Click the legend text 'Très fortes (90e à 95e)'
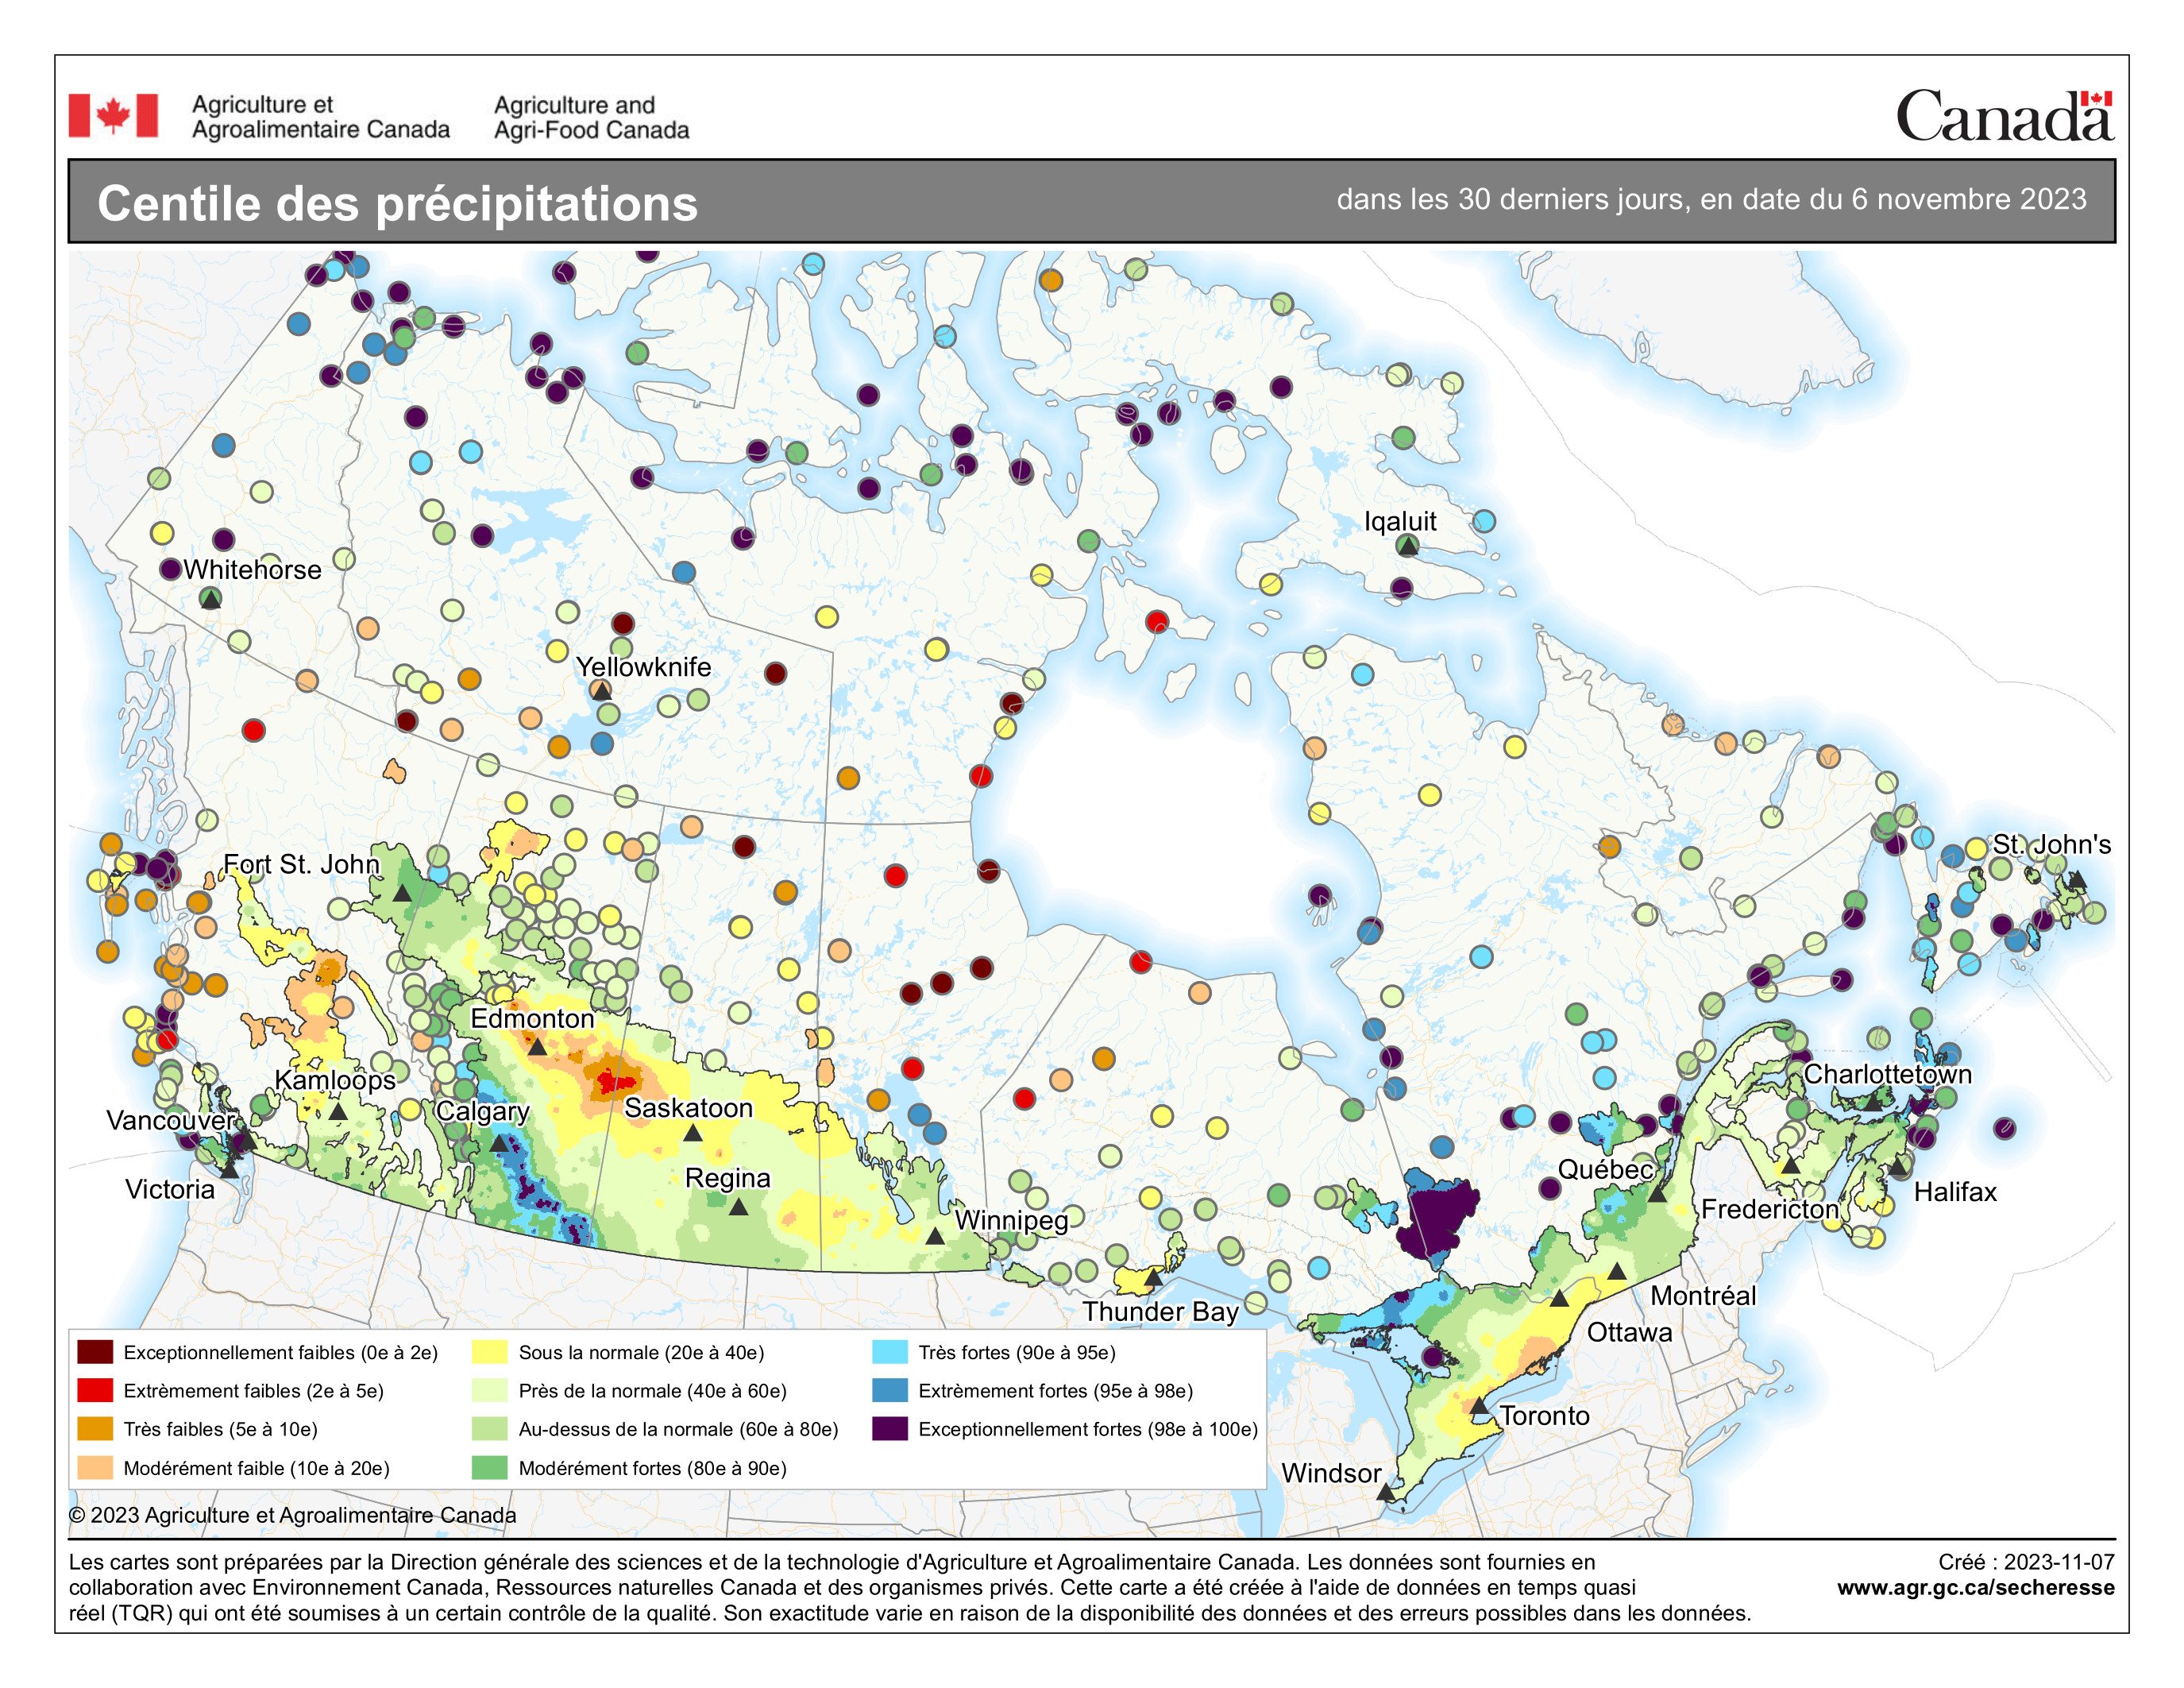The height and width of the screenshot is (1688, 2184). coord(1017,1352)
